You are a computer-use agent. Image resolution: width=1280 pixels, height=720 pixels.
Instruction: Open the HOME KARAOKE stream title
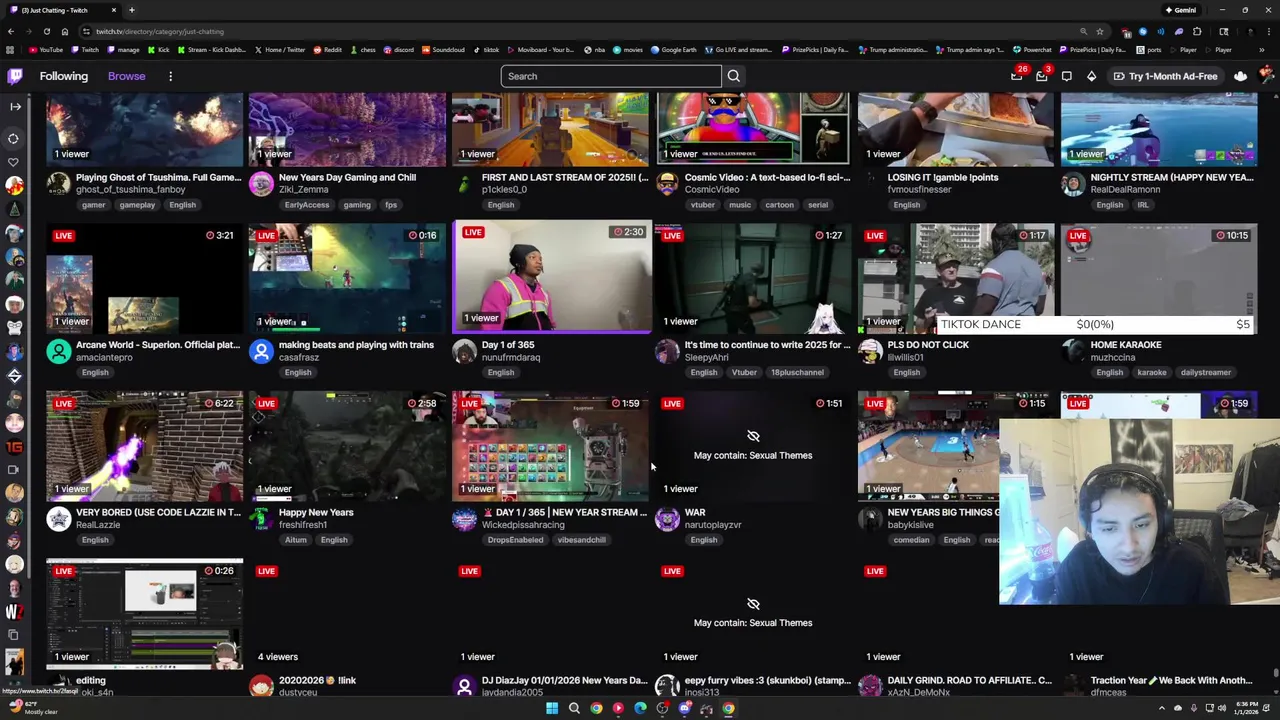pyautogui.click(x=1126, y=345)
